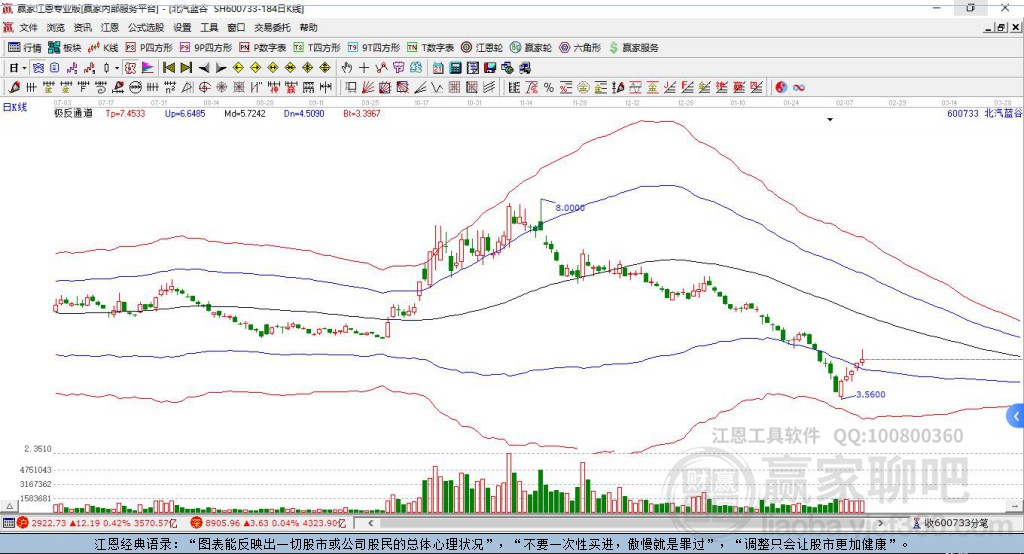Select the circular target drawing tool

(x=204, y=88)
